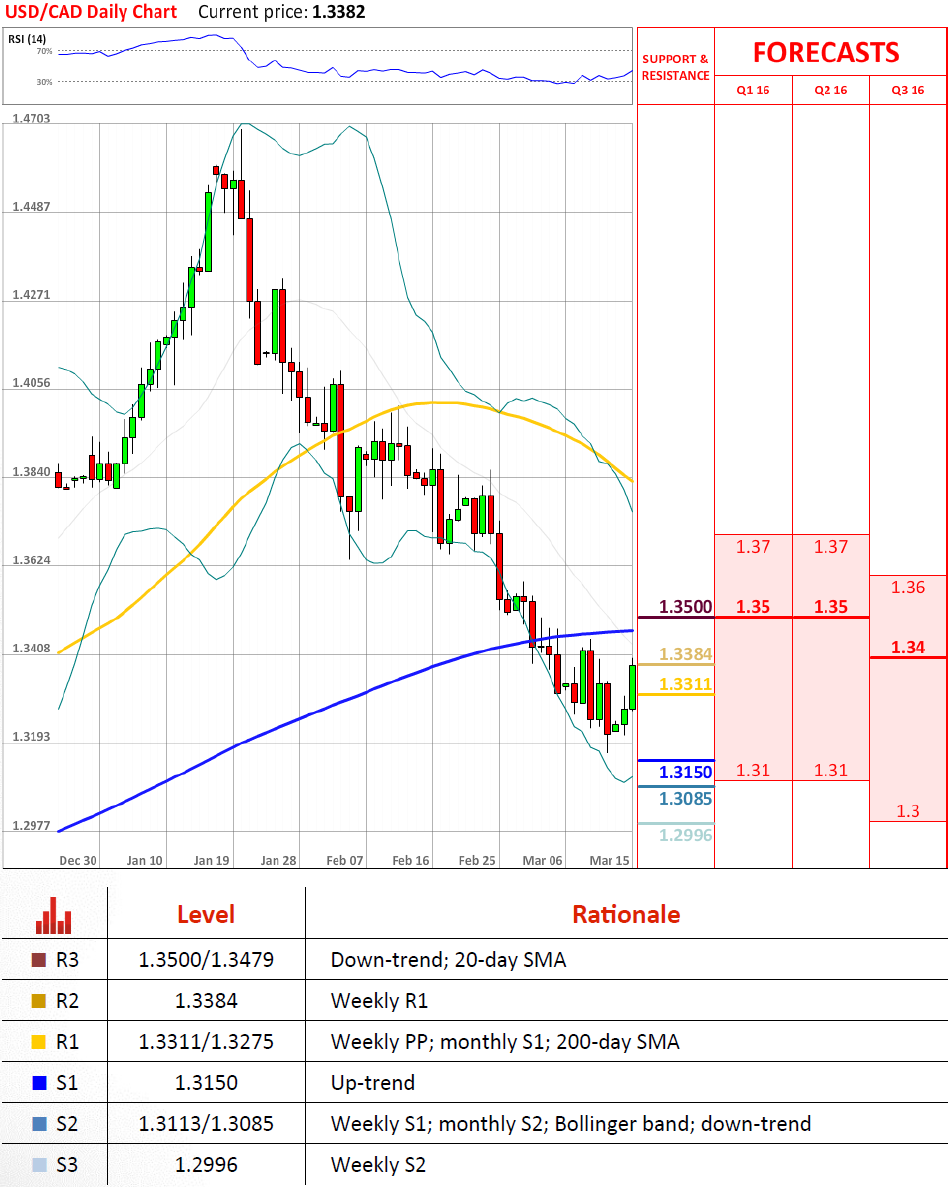Click the R2 gold color swatch

pyautogui.click(x=39, y=1001)
